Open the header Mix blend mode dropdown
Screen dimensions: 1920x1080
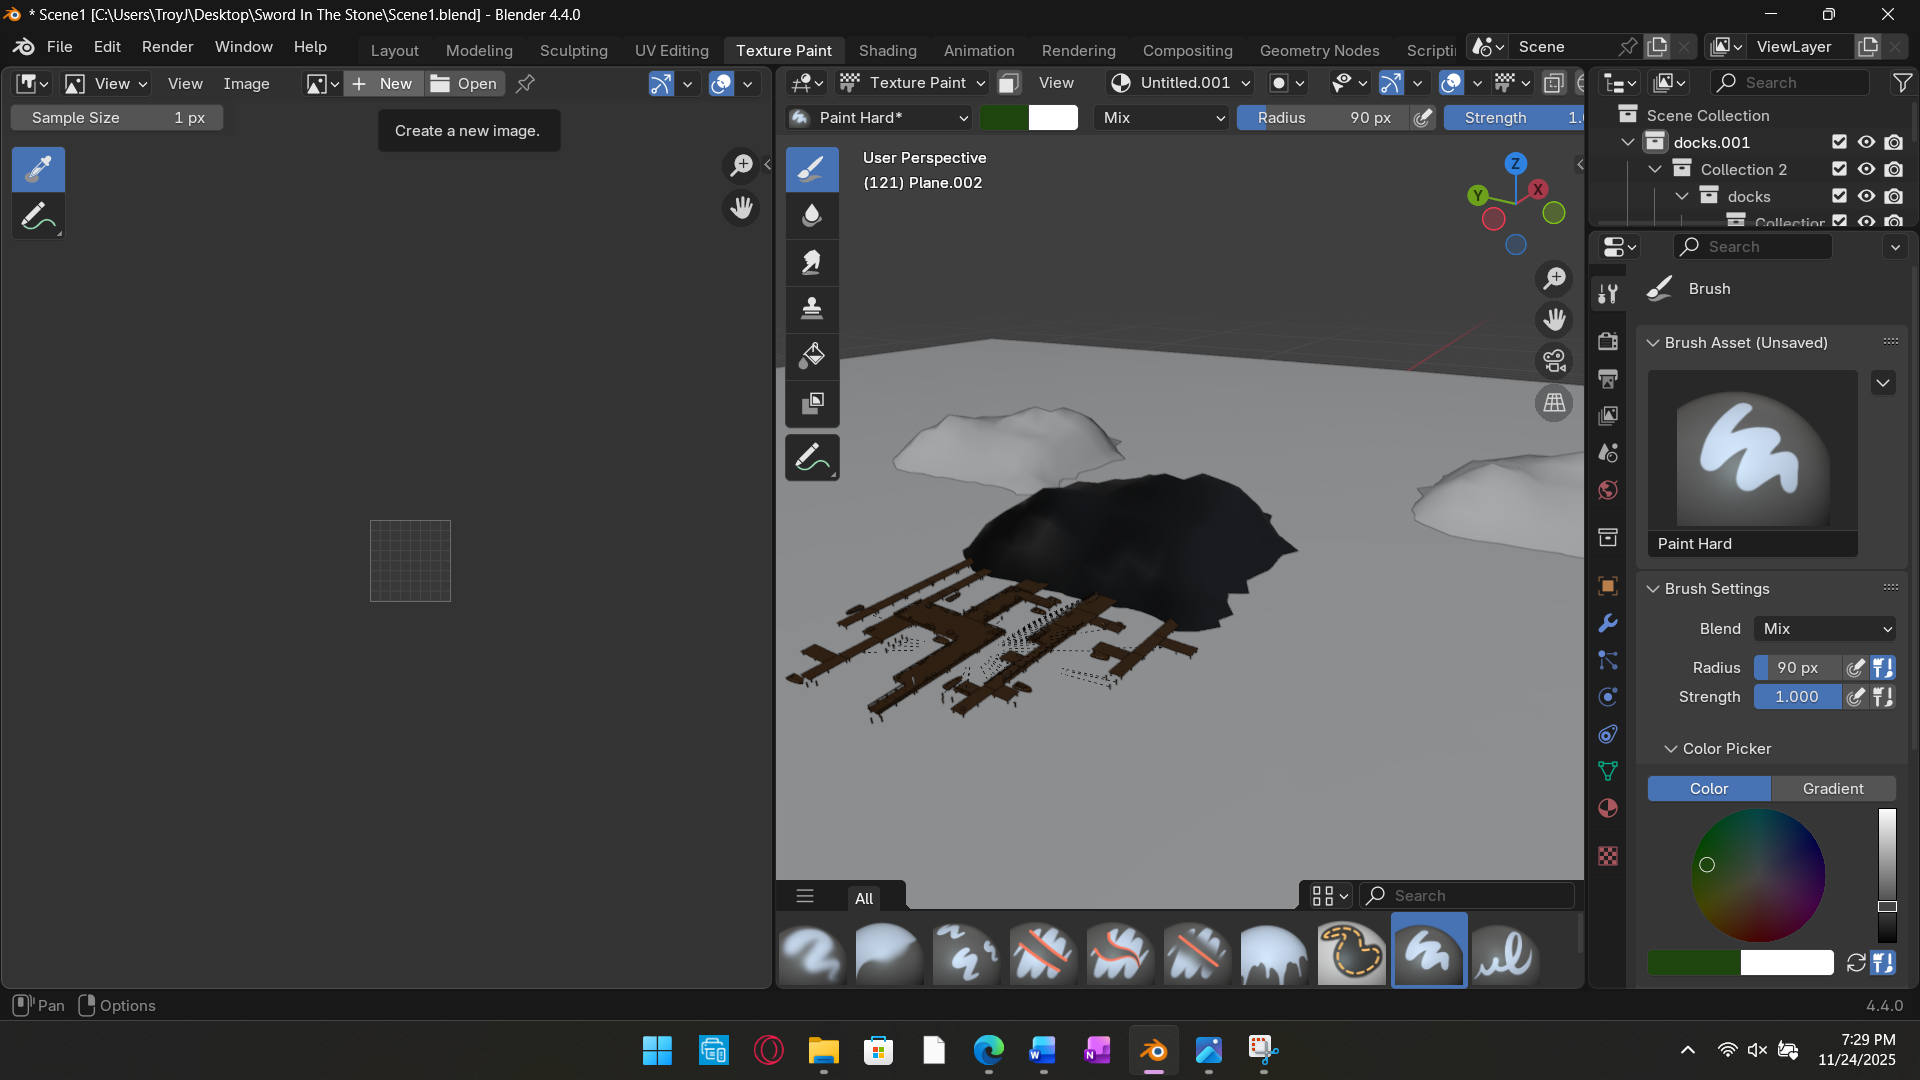pos(1162,118)
